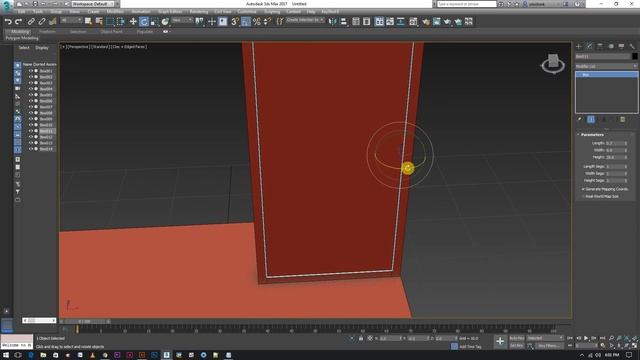Open the Edit menu
The image size is (640, 360).
point(21,12)
